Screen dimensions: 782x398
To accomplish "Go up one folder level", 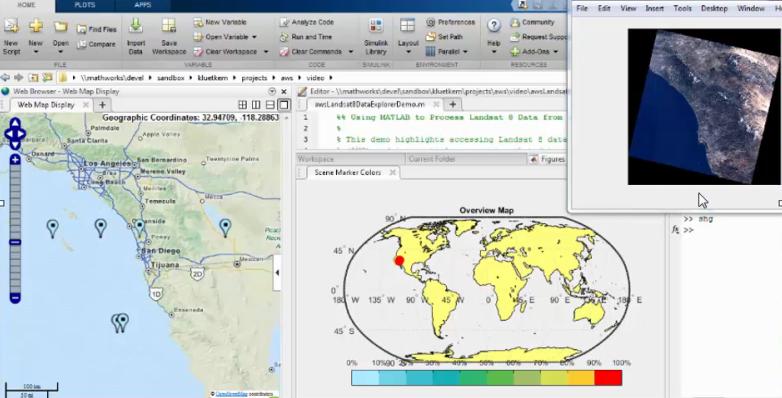I will [x=33, y=78].
